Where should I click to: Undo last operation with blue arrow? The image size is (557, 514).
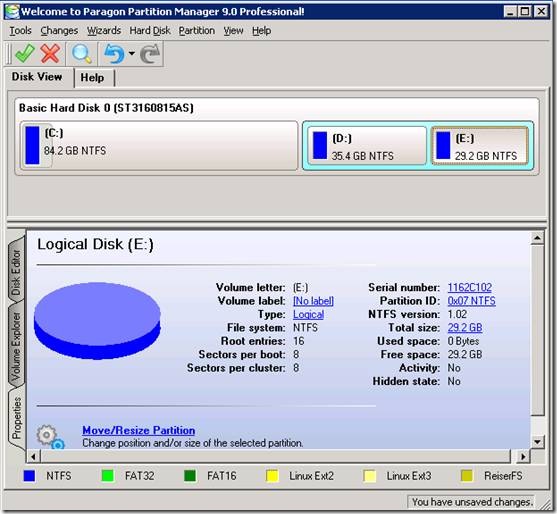point(114,54)
